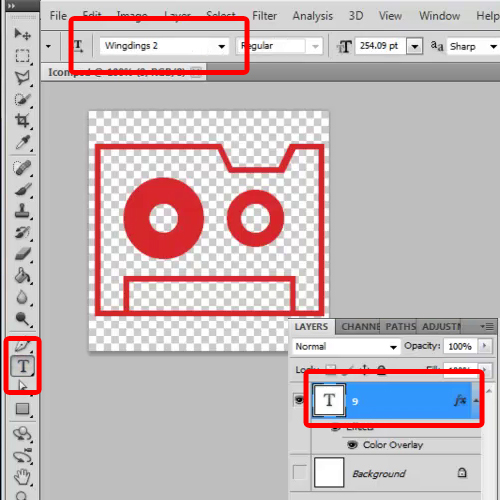Select the Rectangular Marquee tool
This screenshot has width=500, height=500.
(22, 56)
